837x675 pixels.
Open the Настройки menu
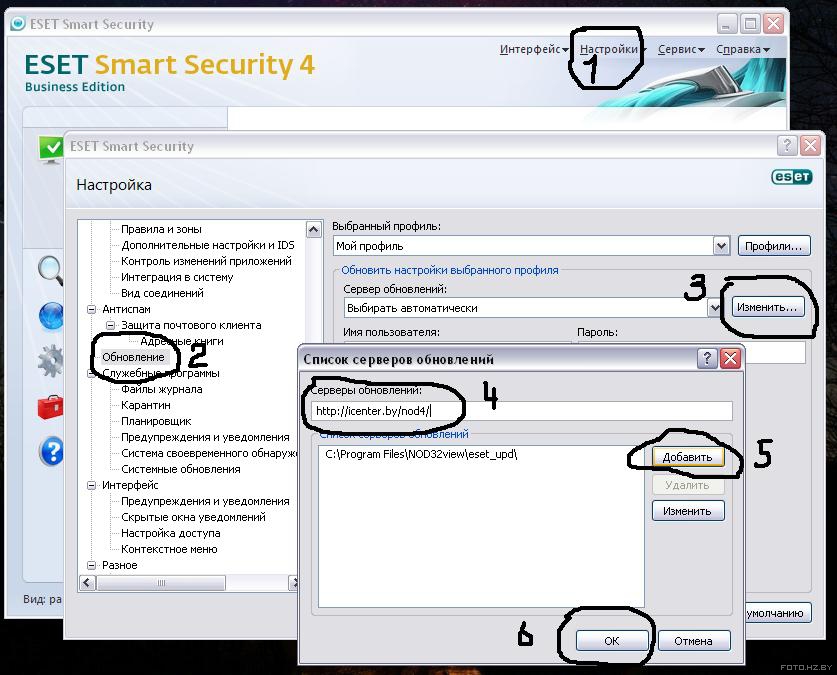[613, 49]
